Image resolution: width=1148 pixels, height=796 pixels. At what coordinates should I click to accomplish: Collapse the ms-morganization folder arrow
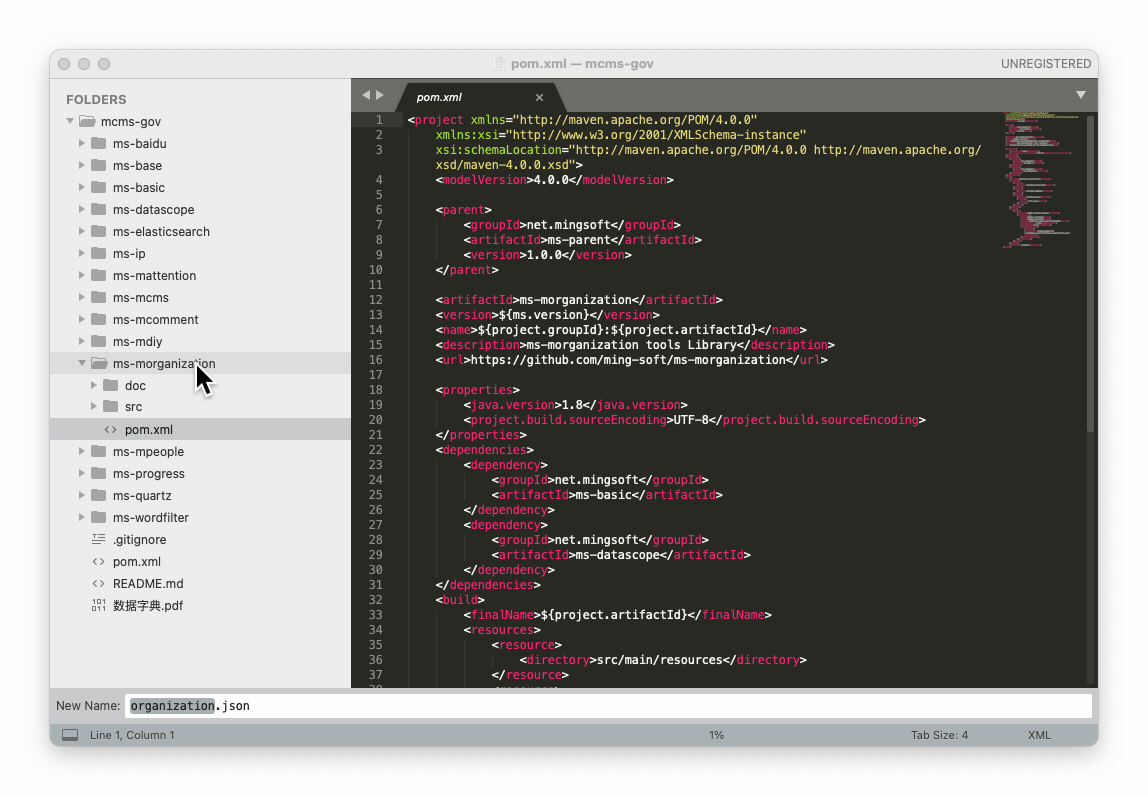[x=82, y=364]
